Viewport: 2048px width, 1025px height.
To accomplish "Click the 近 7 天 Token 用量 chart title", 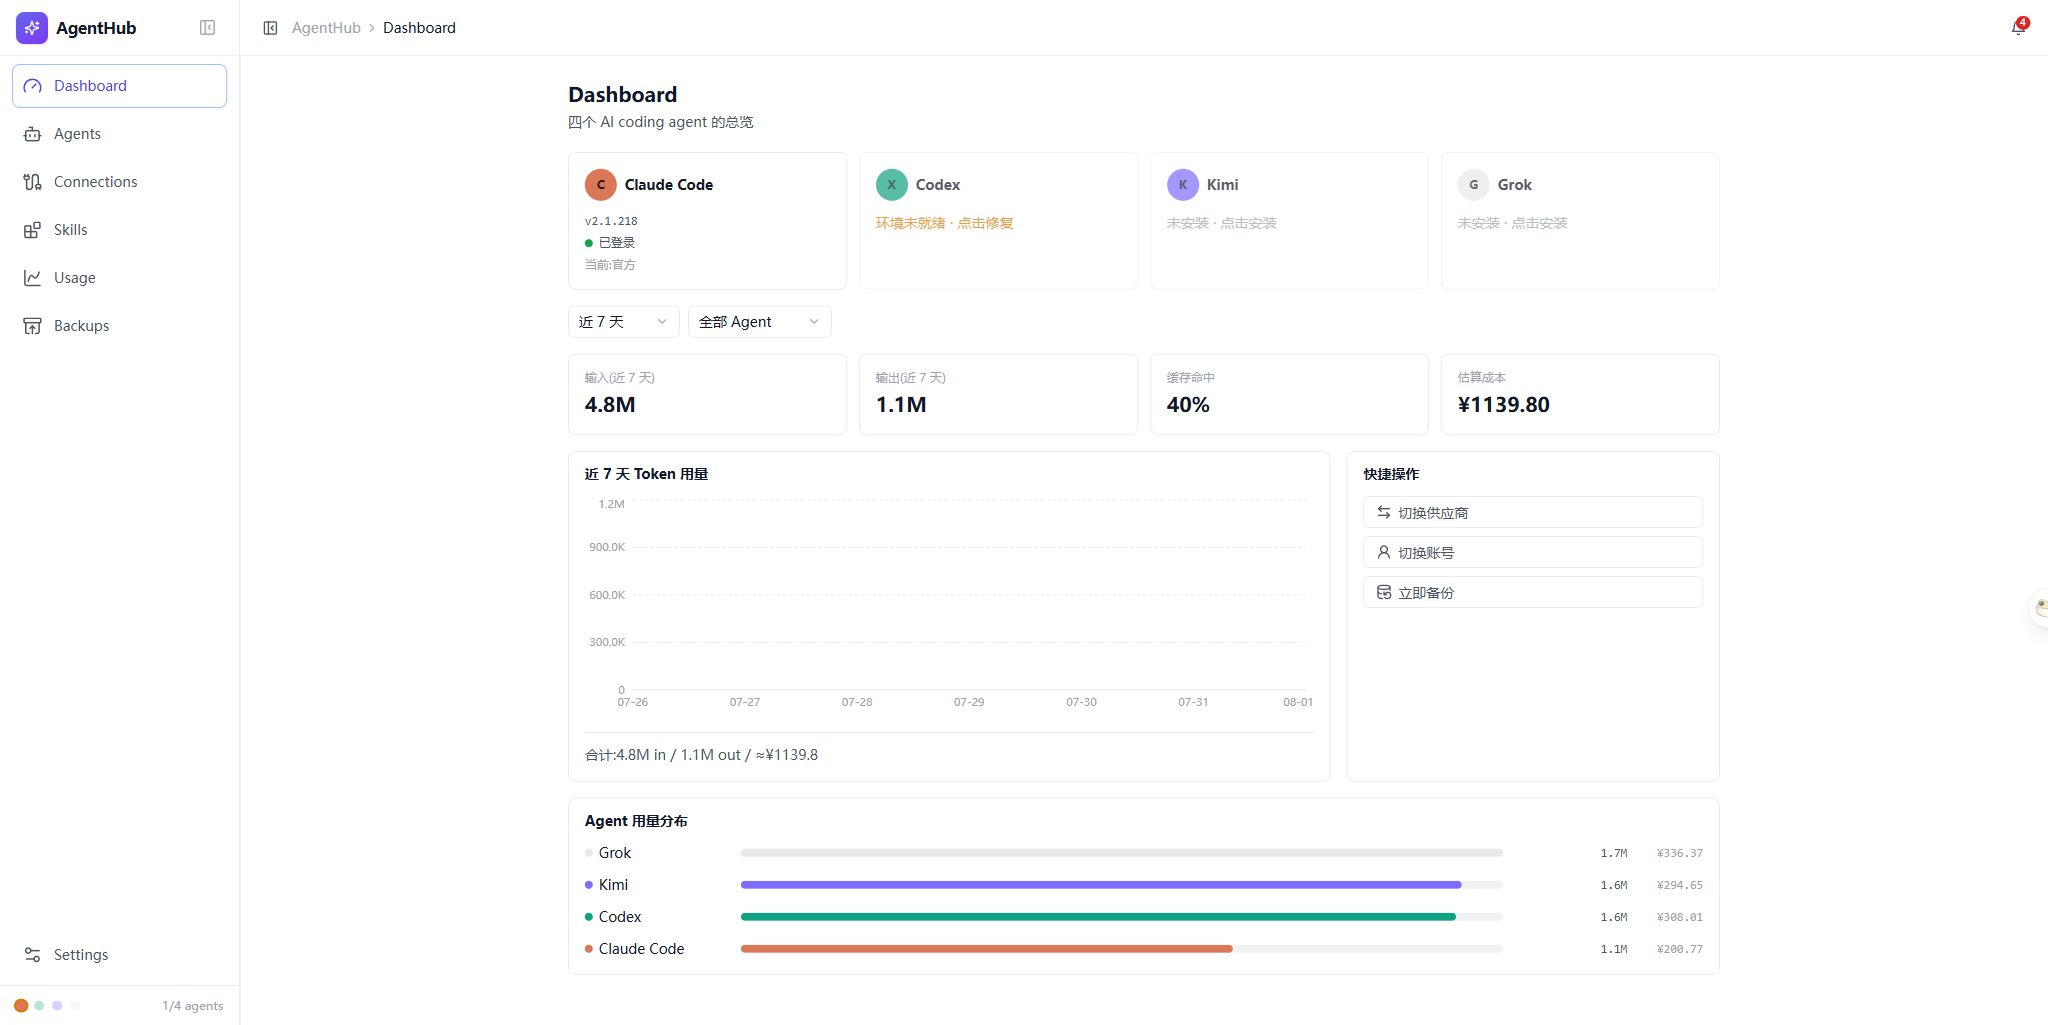I will 646,474.
